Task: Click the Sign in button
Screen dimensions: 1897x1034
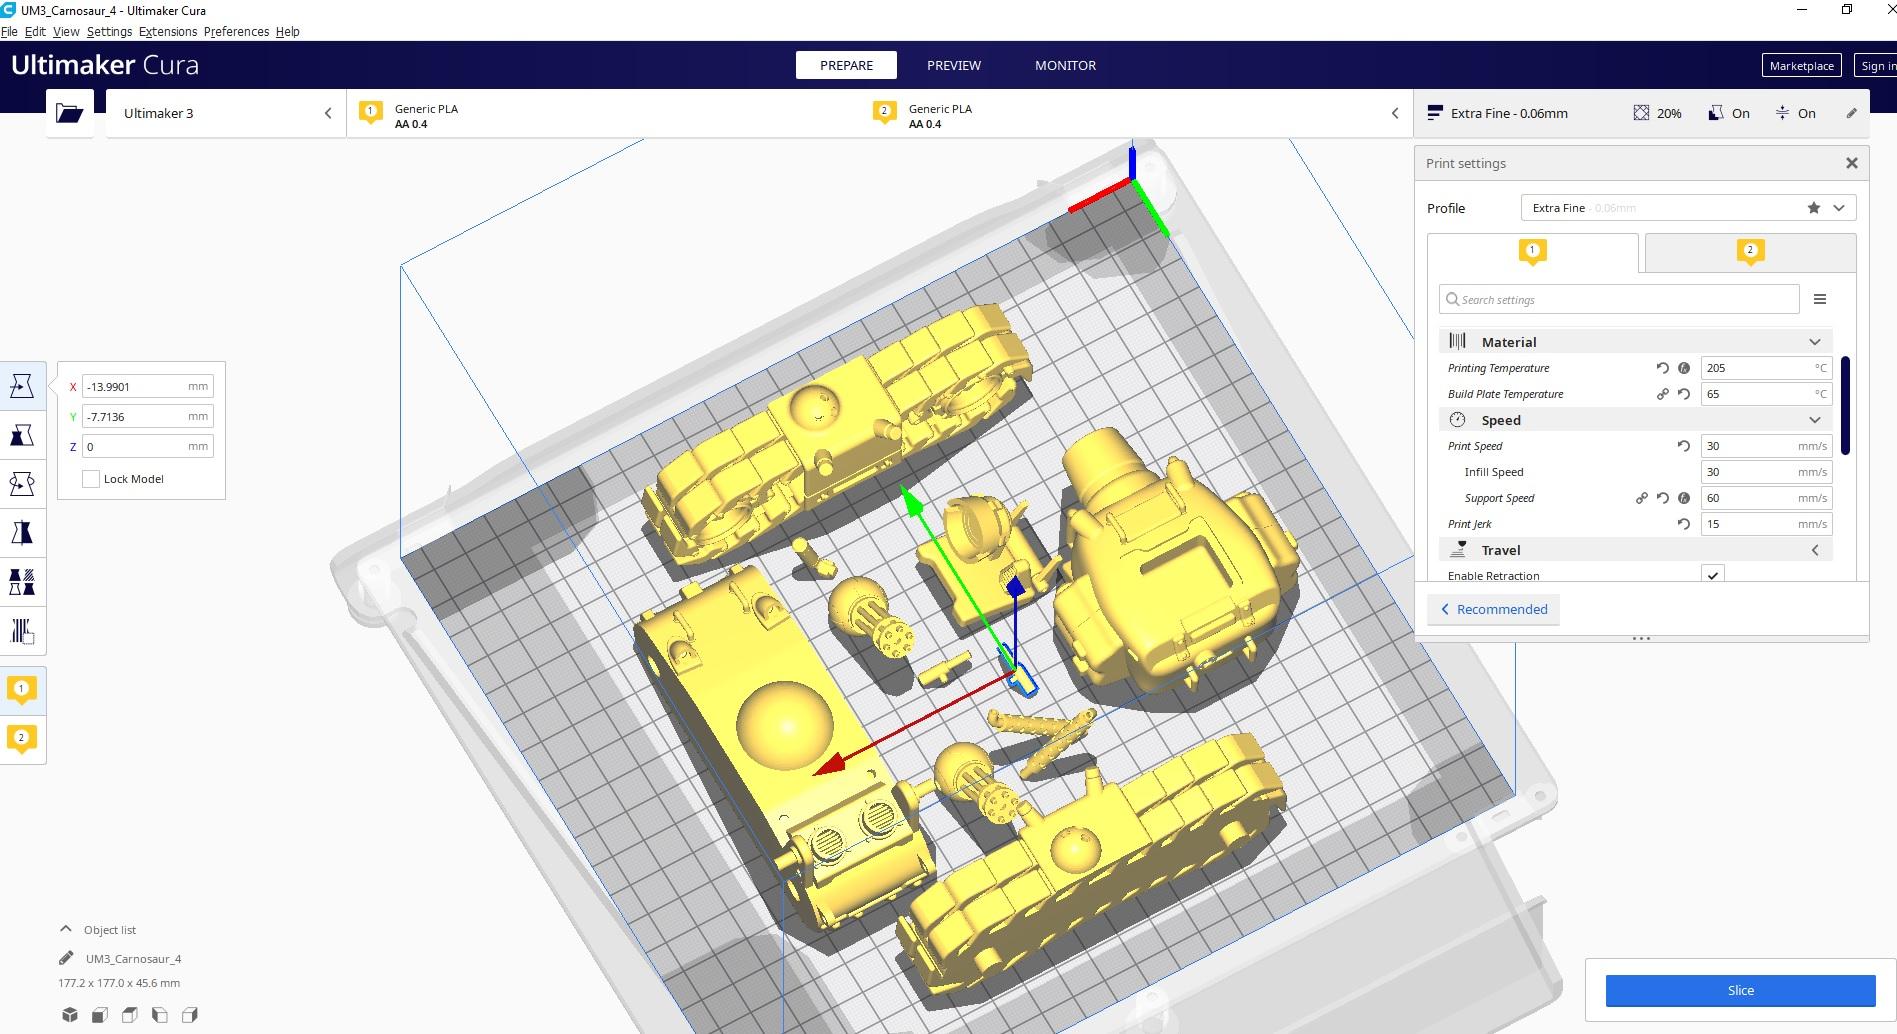Action: (1875, 65)
